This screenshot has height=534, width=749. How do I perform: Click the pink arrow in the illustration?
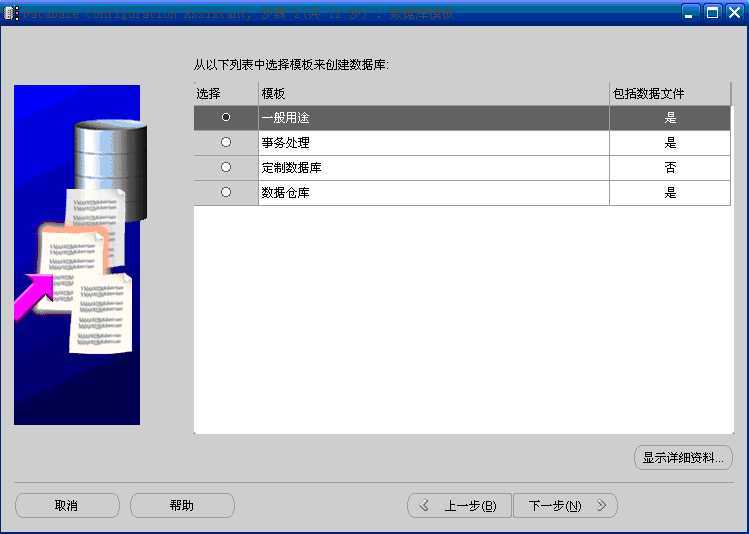point(33,295)
